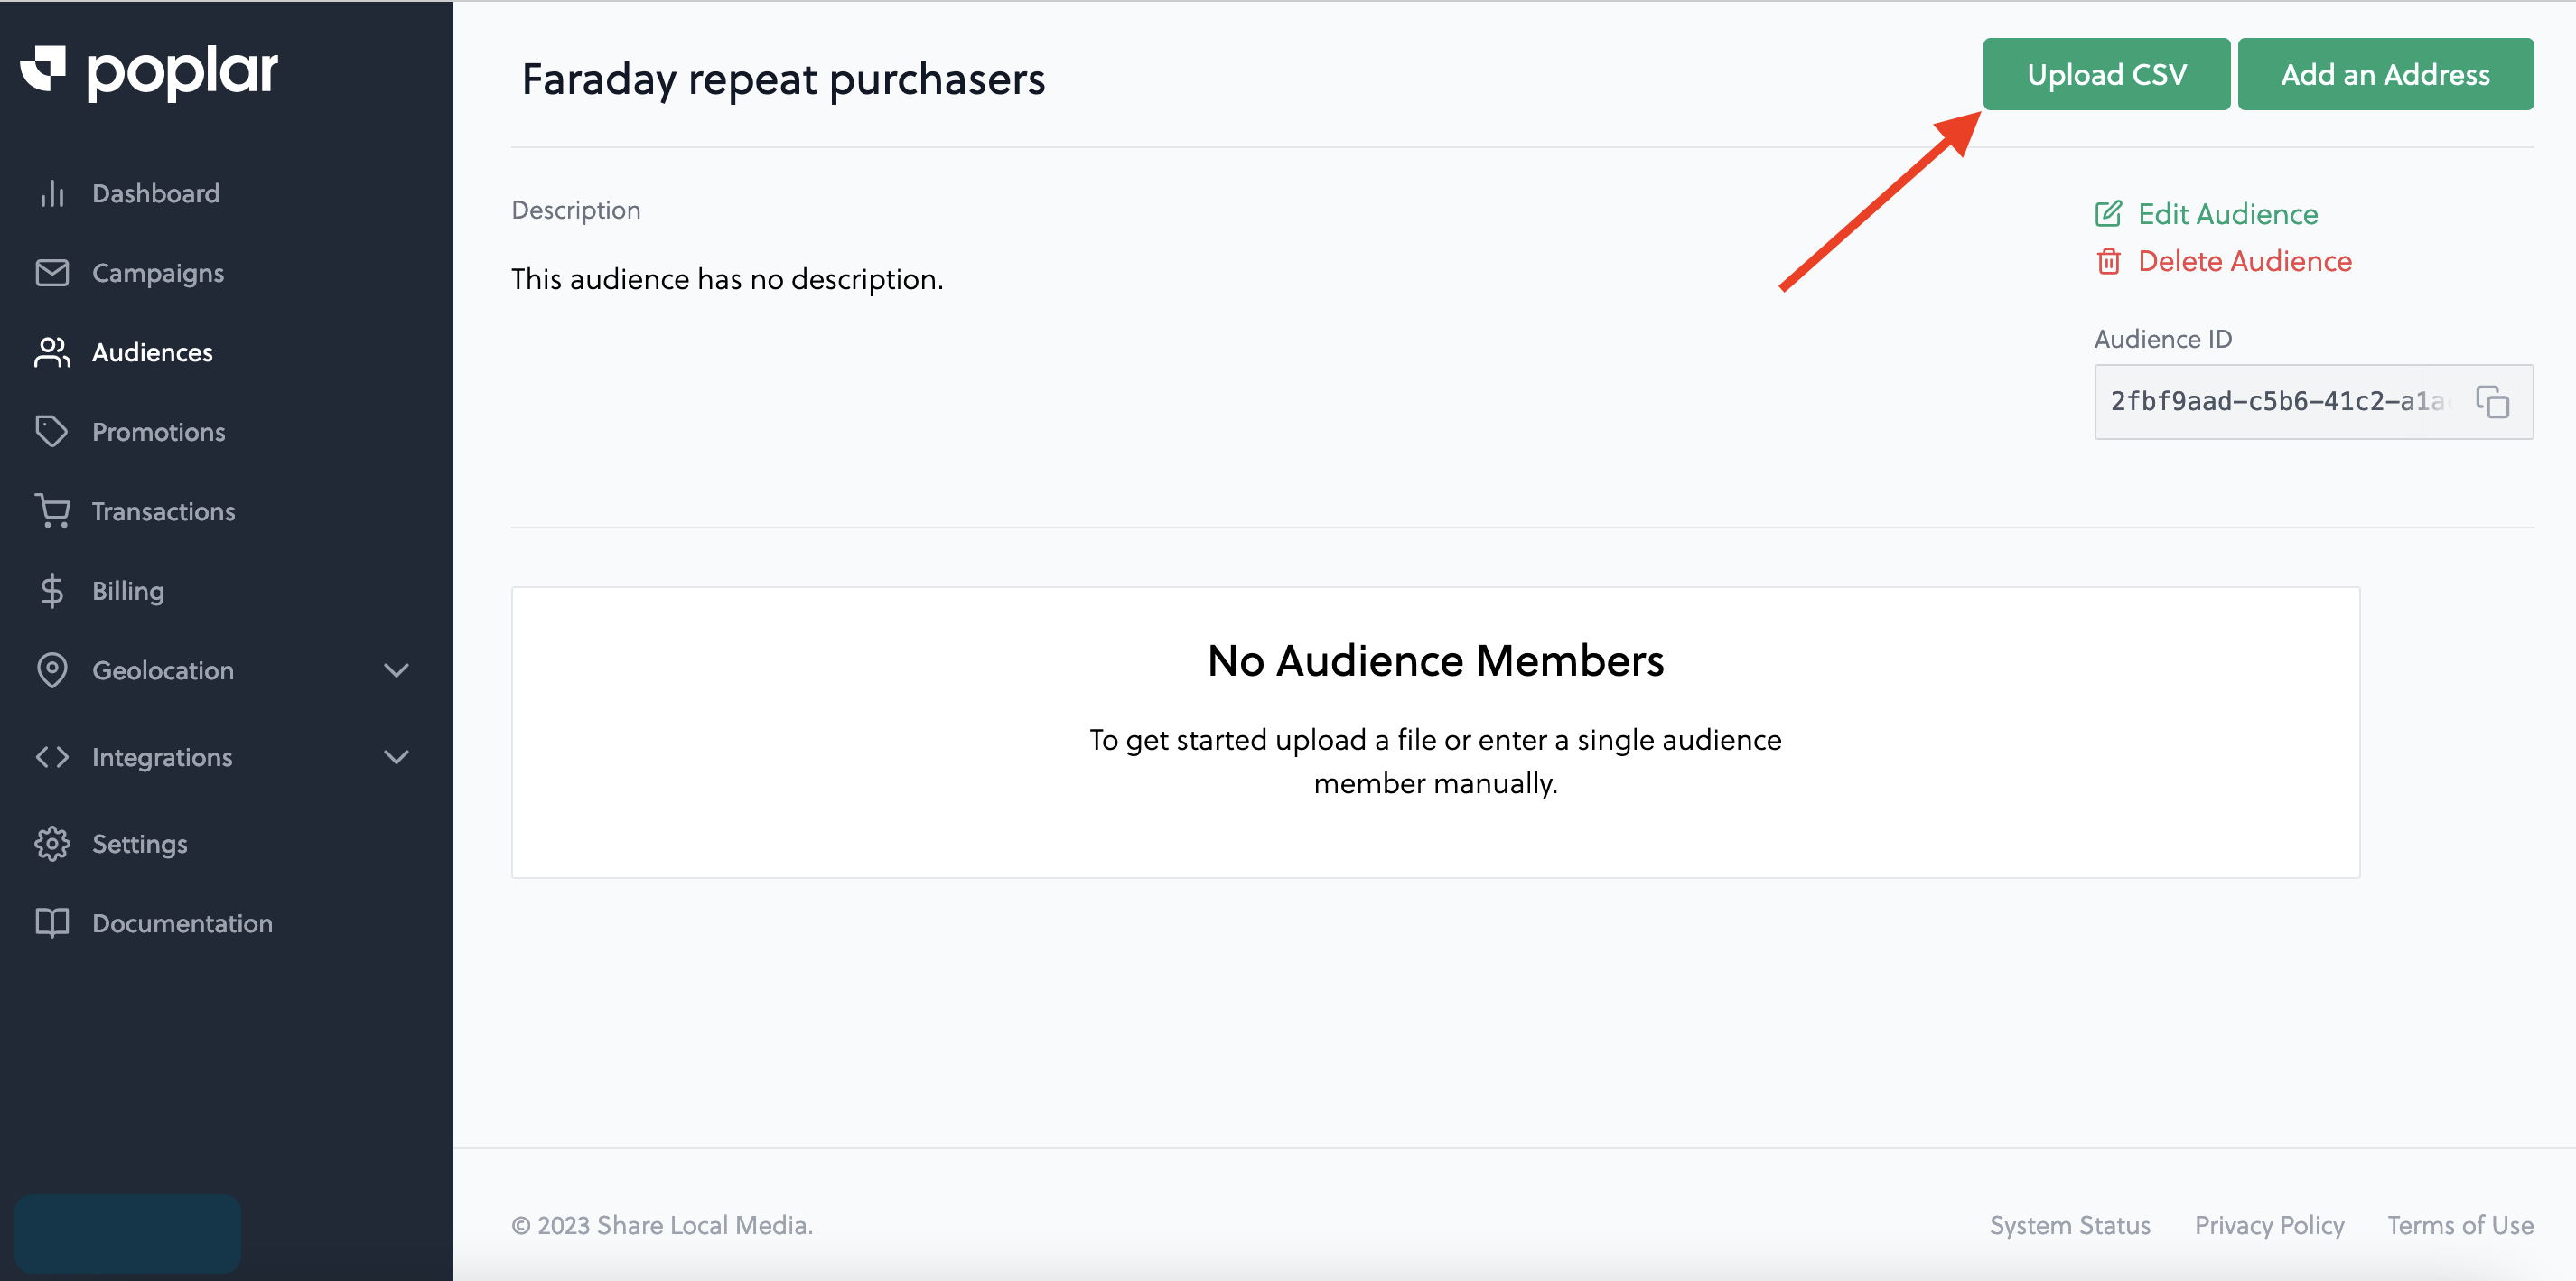This screenshot has height=1281, width=2576.
Task: Click the Promotions tag icon
Action: click(x=52, y=432)
